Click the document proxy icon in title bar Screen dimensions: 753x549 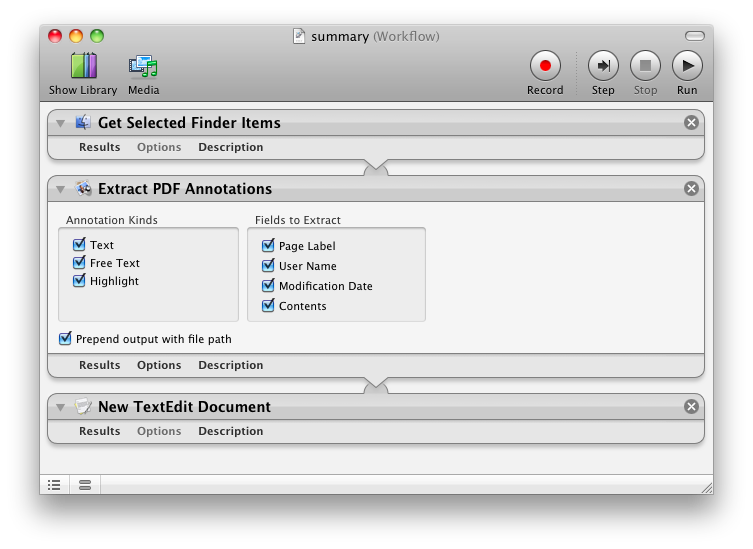click(x=299, y=37)
